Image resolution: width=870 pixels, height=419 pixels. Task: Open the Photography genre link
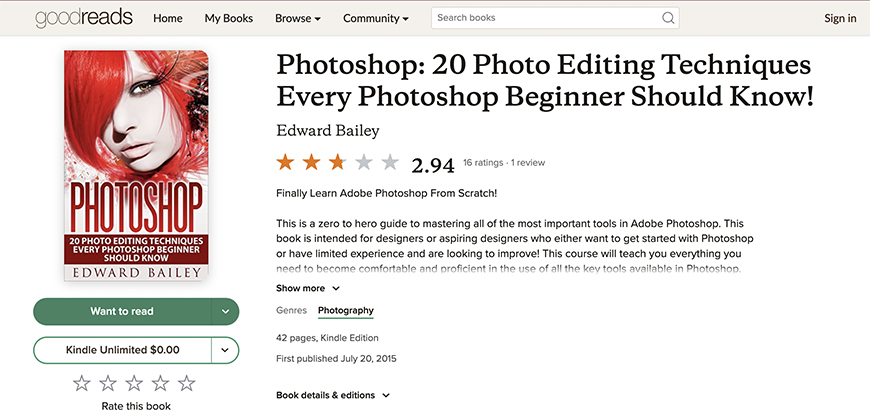tap(346, 311)
